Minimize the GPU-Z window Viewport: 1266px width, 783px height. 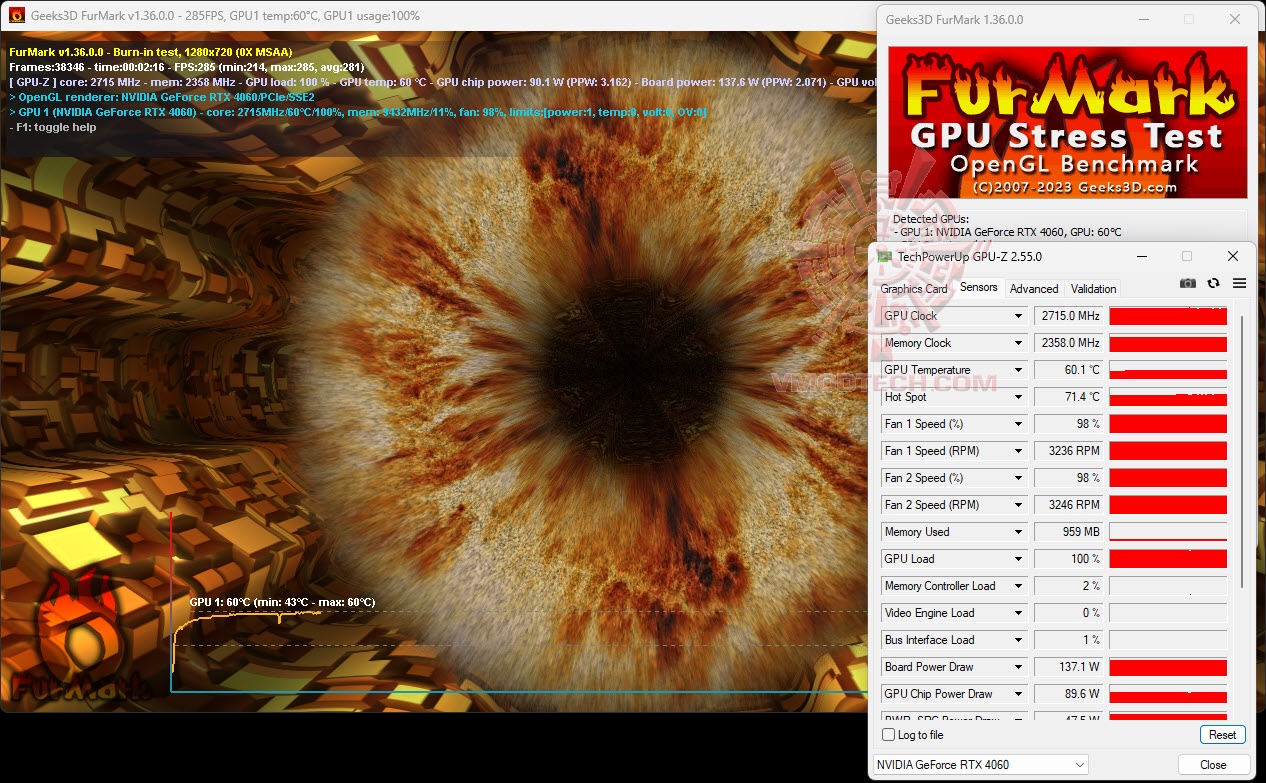pyautogui.click(x=1141, y=257)
